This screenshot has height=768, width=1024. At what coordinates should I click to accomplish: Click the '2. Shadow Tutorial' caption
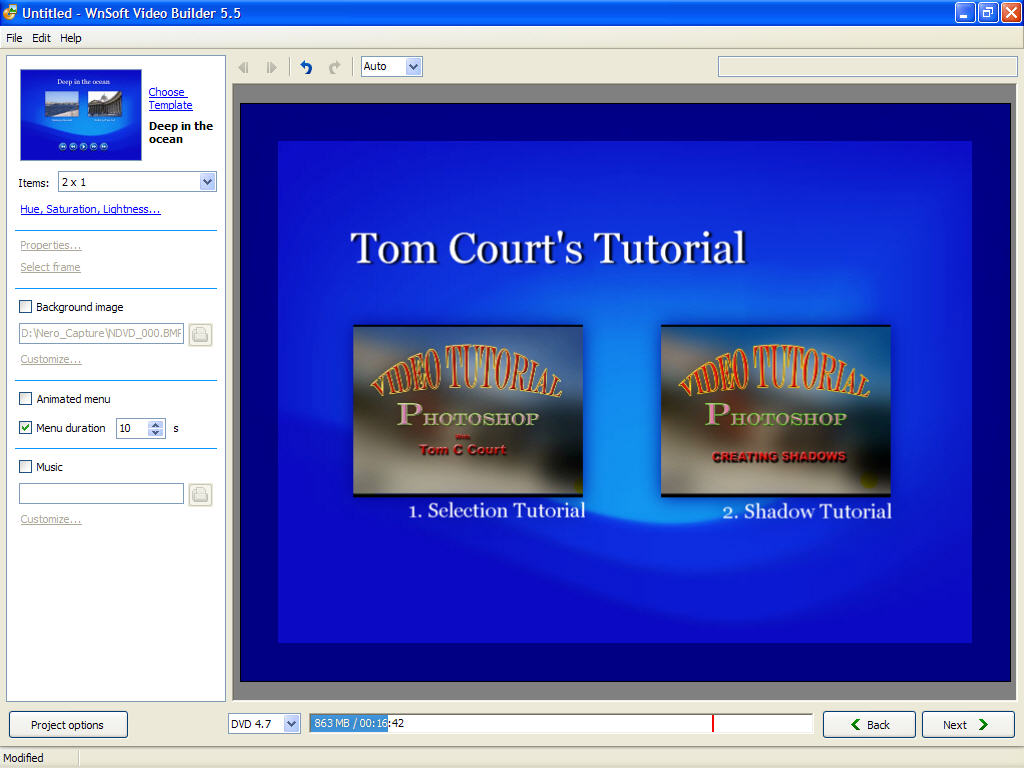point(807,511)
